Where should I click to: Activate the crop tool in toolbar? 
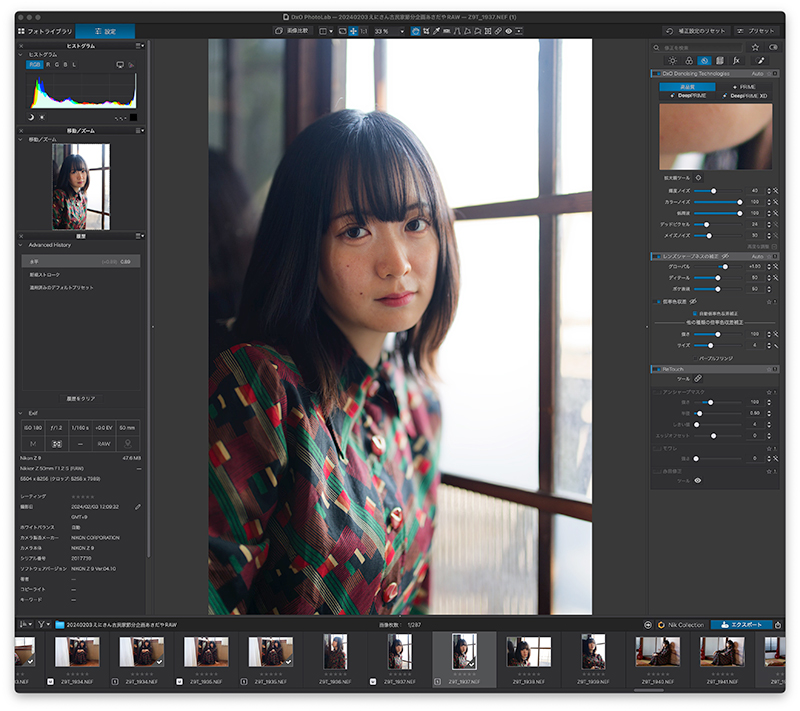click(426, 31)
